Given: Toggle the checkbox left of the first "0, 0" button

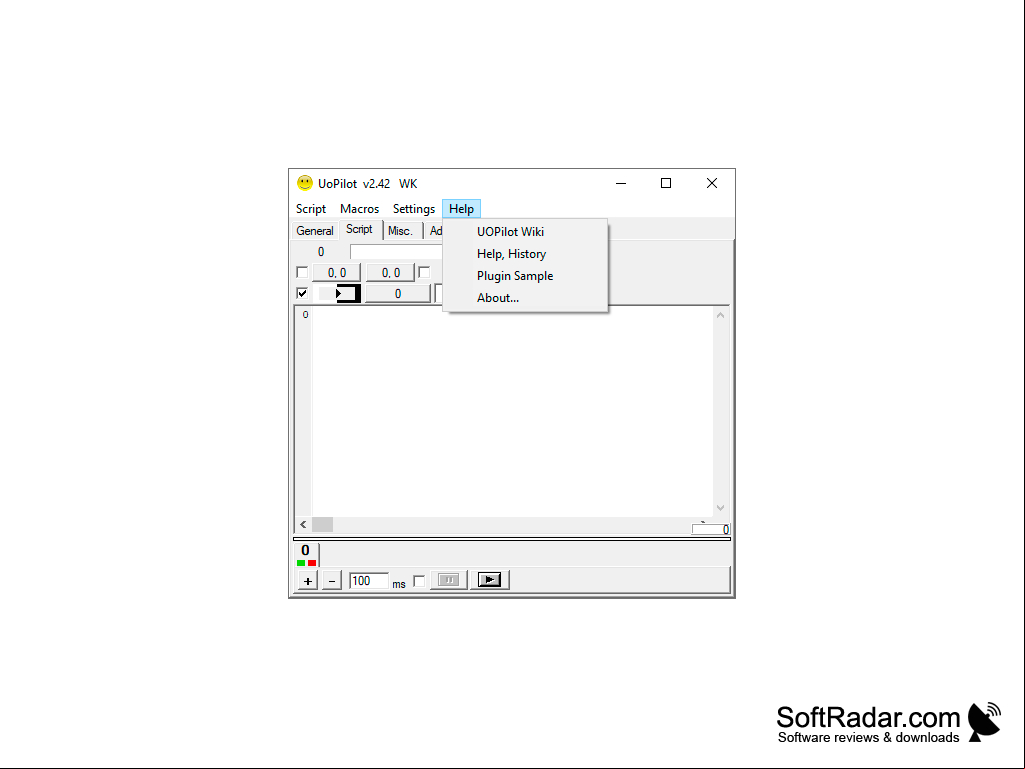Looking at the screenshot, I should tap(302, 272).
